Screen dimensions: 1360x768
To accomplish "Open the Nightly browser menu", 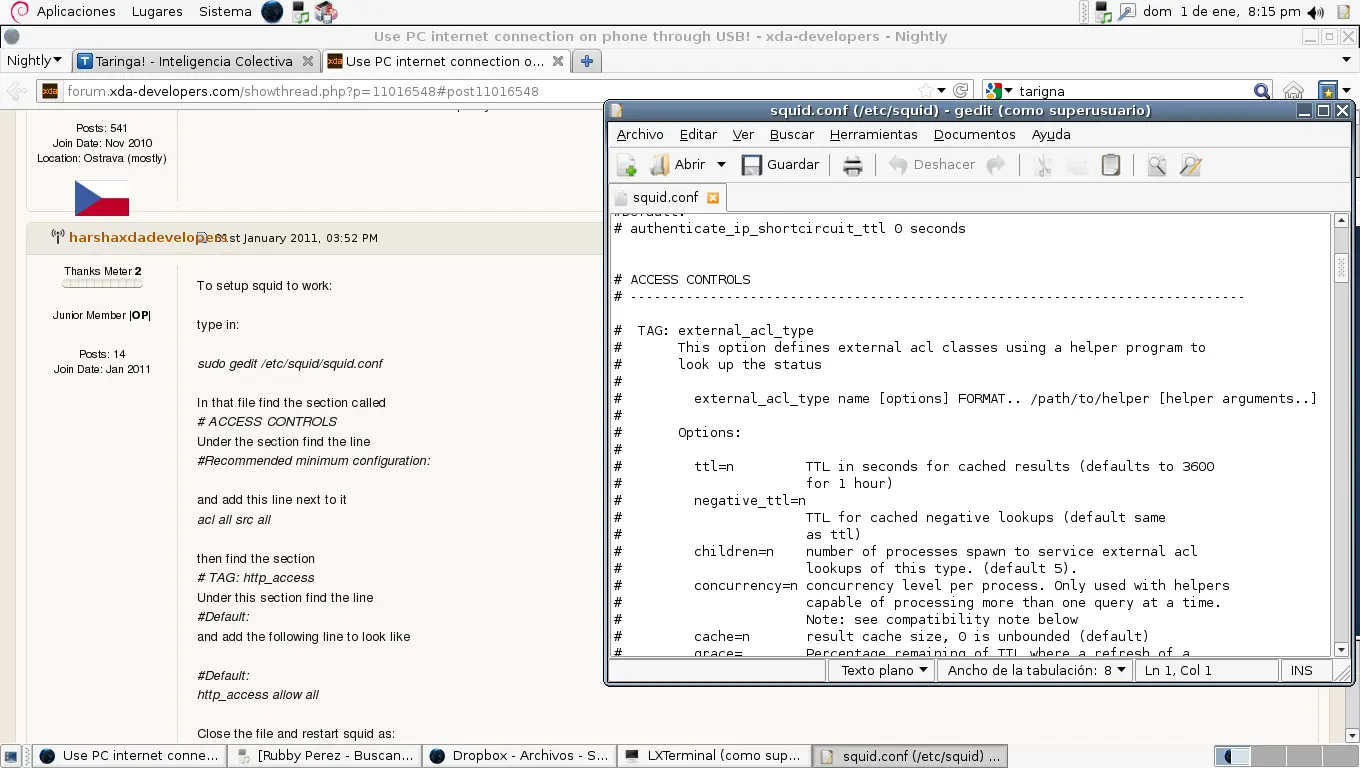I will (x=34, y=61).
